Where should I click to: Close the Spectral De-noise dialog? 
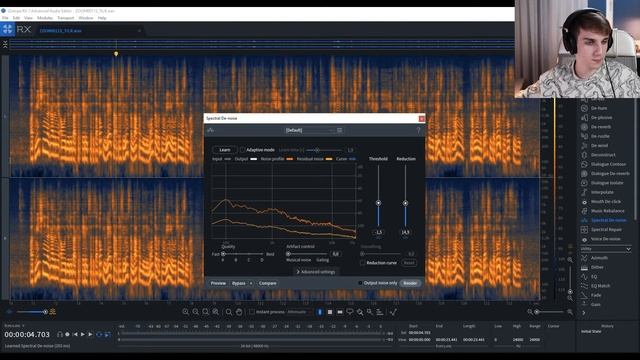coord(422,118)
